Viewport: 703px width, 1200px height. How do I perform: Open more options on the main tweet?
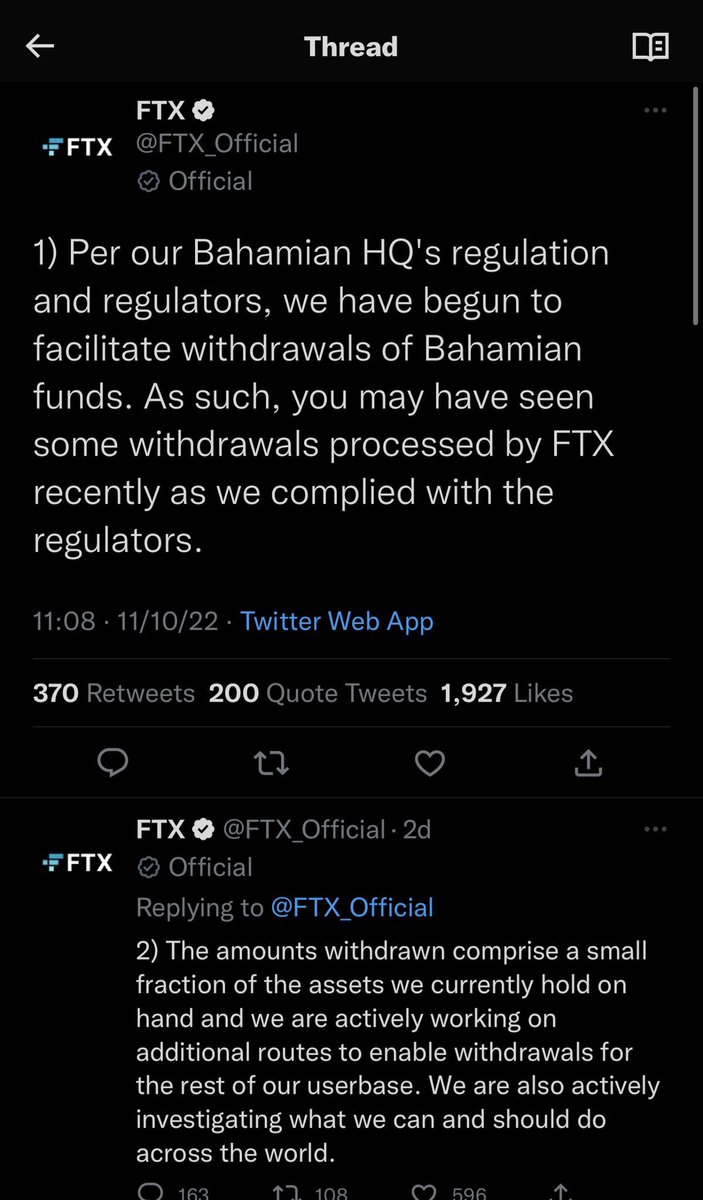point(655,111)
